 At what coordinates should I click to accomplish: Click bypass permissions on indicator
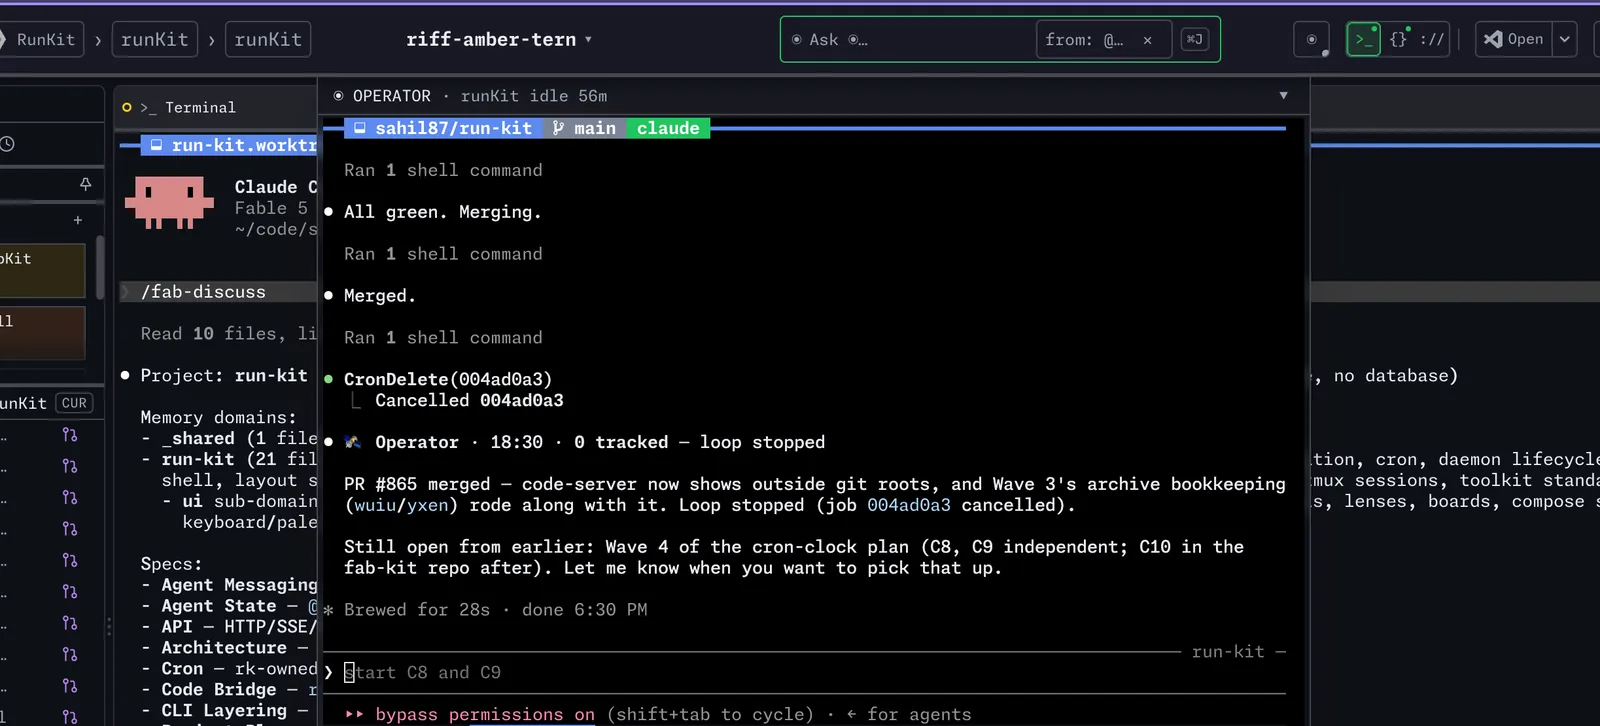[485, 714]
